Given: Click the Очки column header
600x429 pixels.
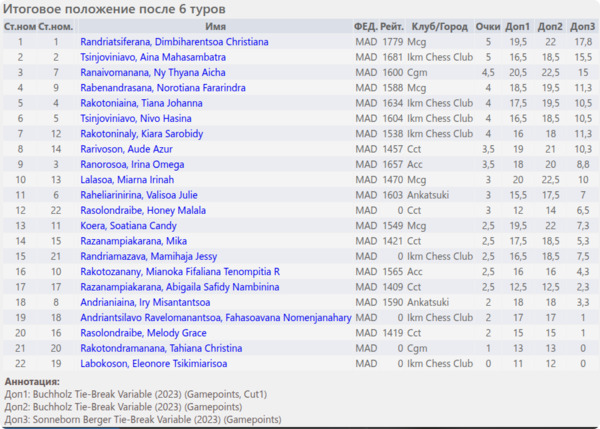Looking at the screenshot, I should (488, 25).
